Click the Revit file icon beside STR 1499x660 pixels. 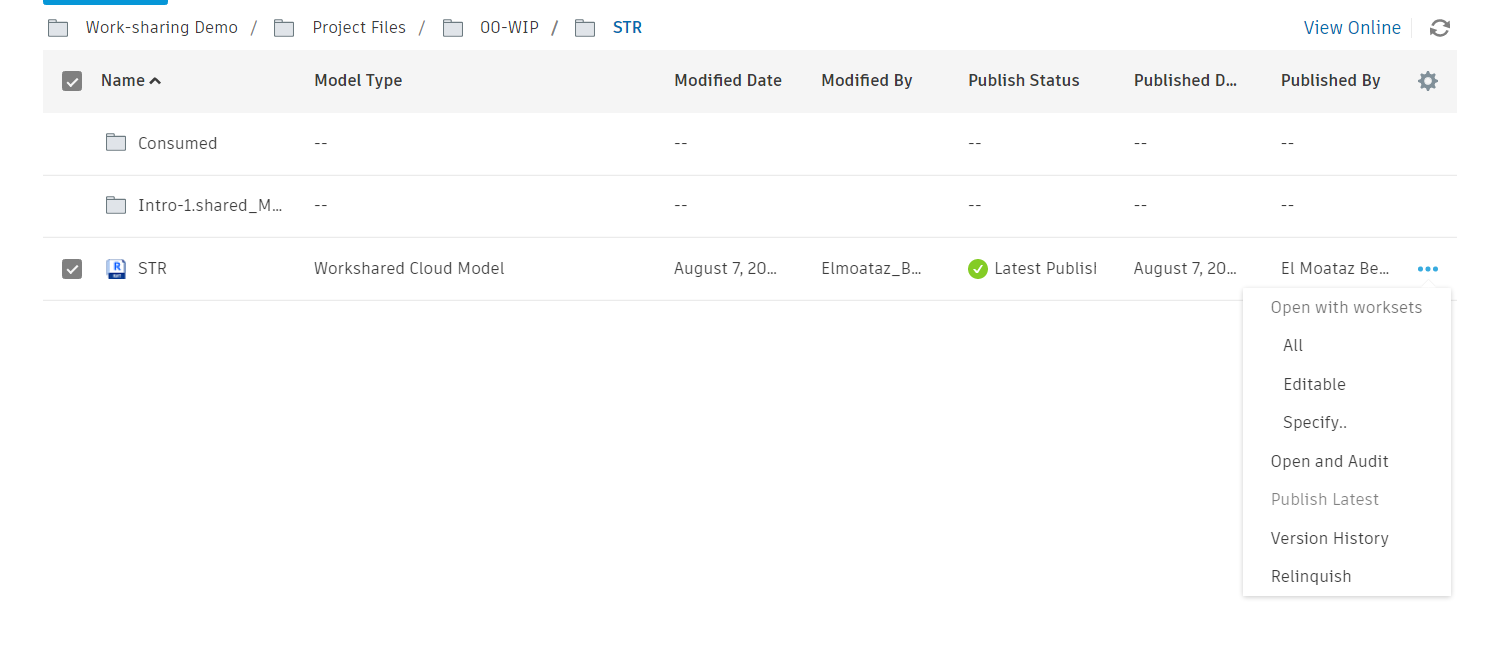pos(116,268)
